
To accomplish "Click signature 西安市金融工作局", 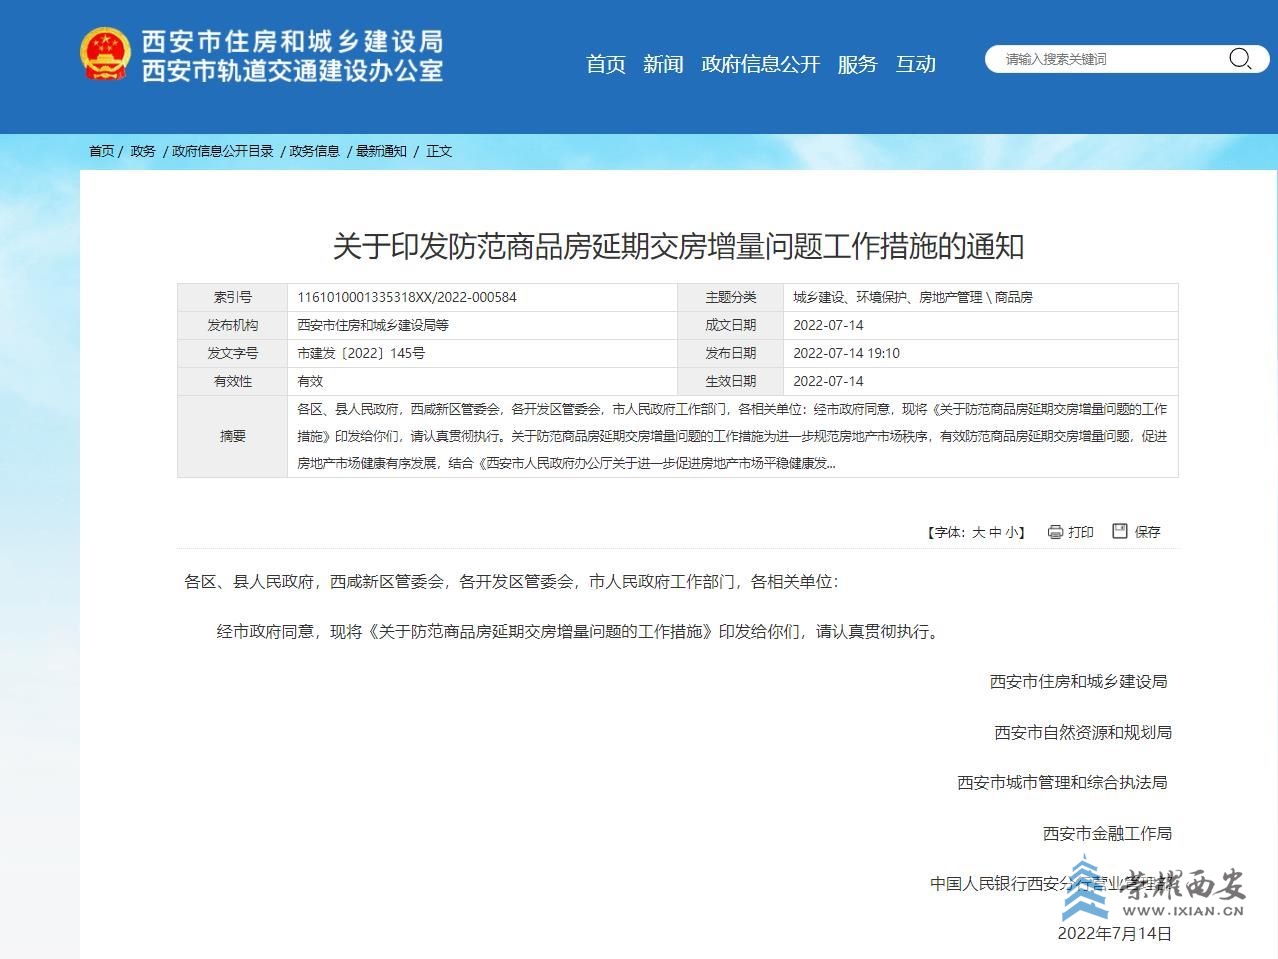I will click(x=1107, y=834).
